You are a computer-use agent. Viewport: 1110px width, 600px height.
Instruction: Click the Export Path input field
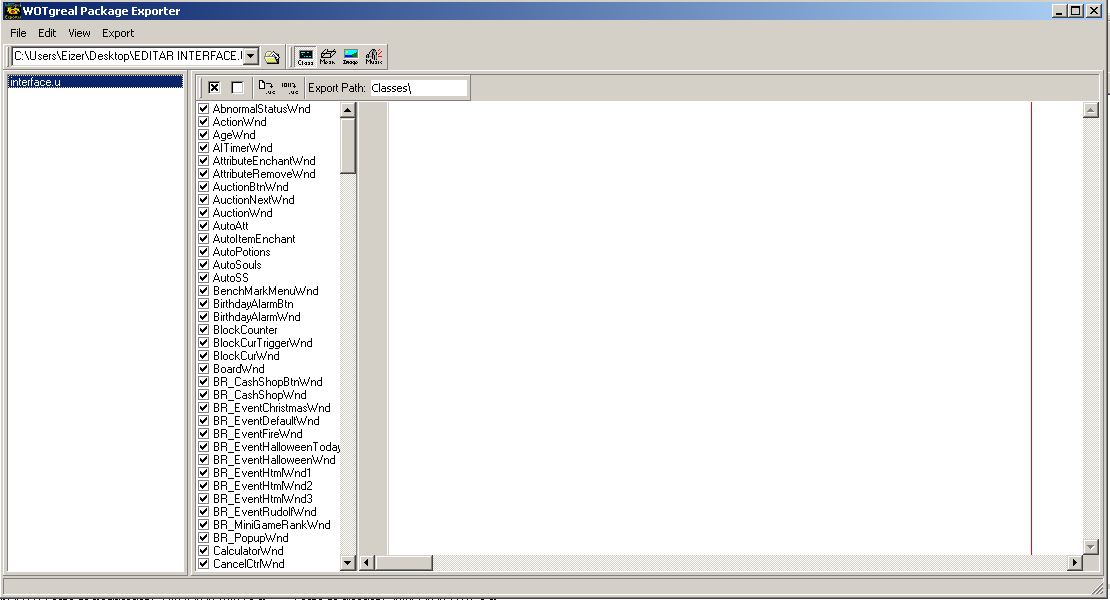pyautogui.click(x=418, y=88)
